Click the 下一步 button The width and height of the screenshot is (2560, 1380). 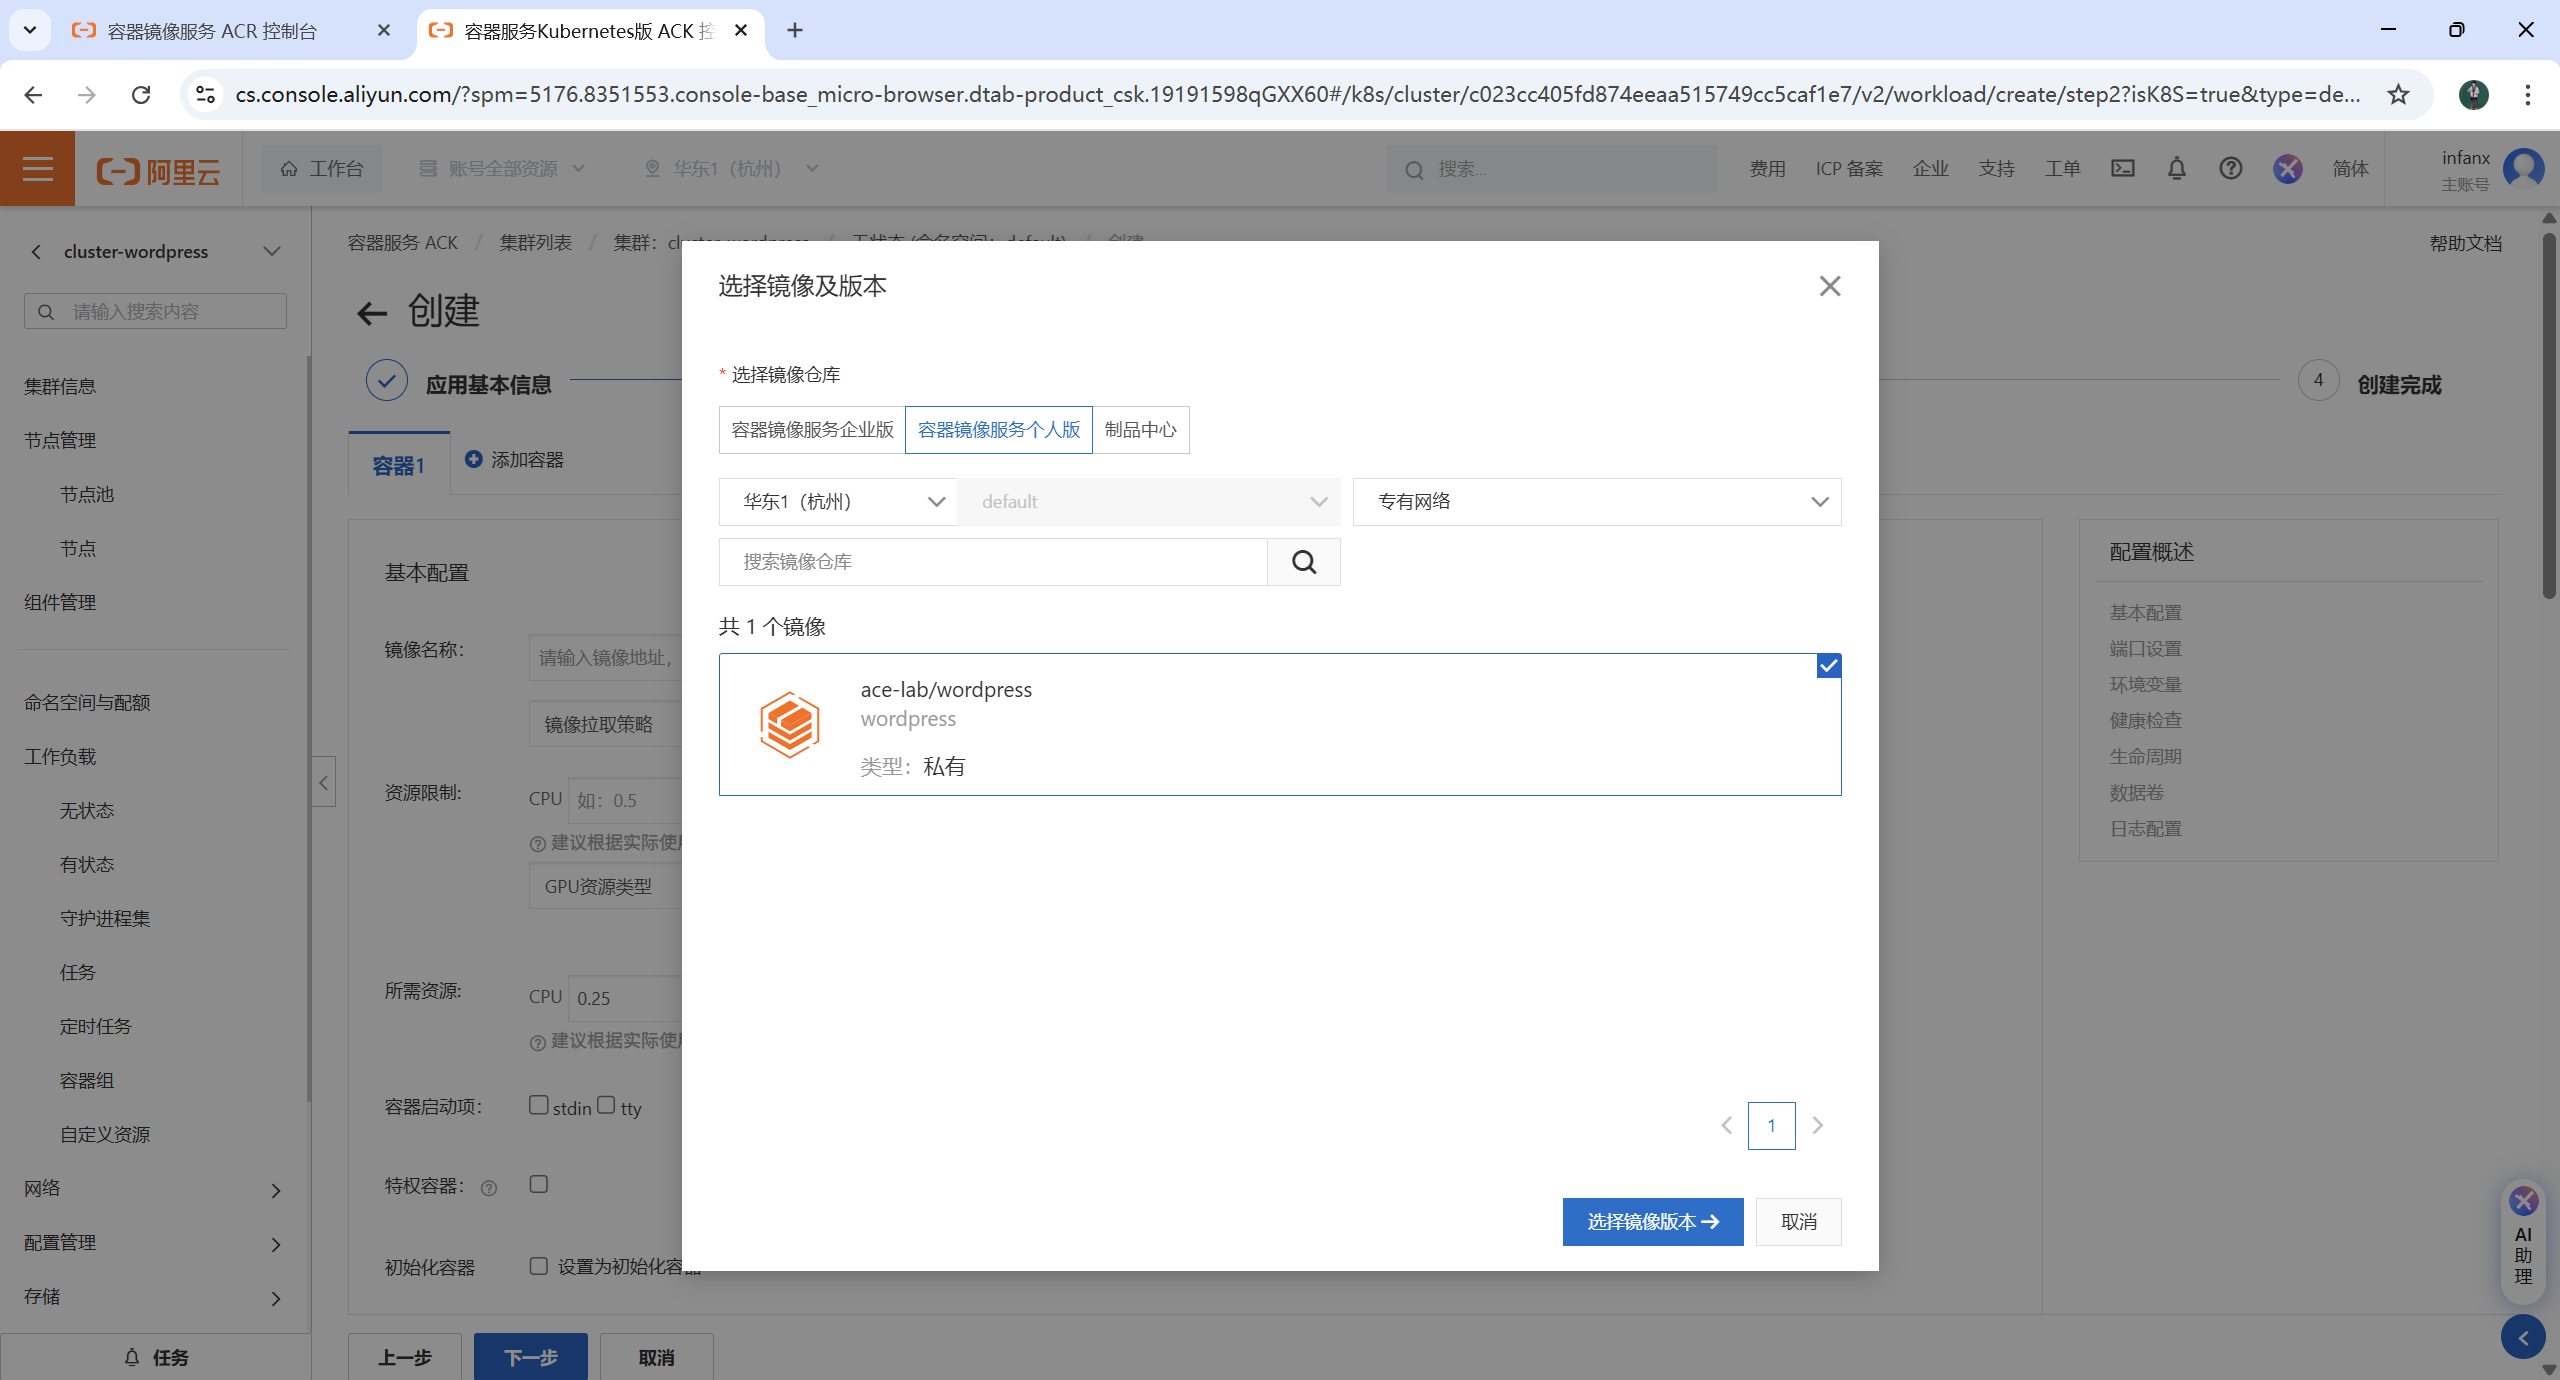pos(531,1357)
